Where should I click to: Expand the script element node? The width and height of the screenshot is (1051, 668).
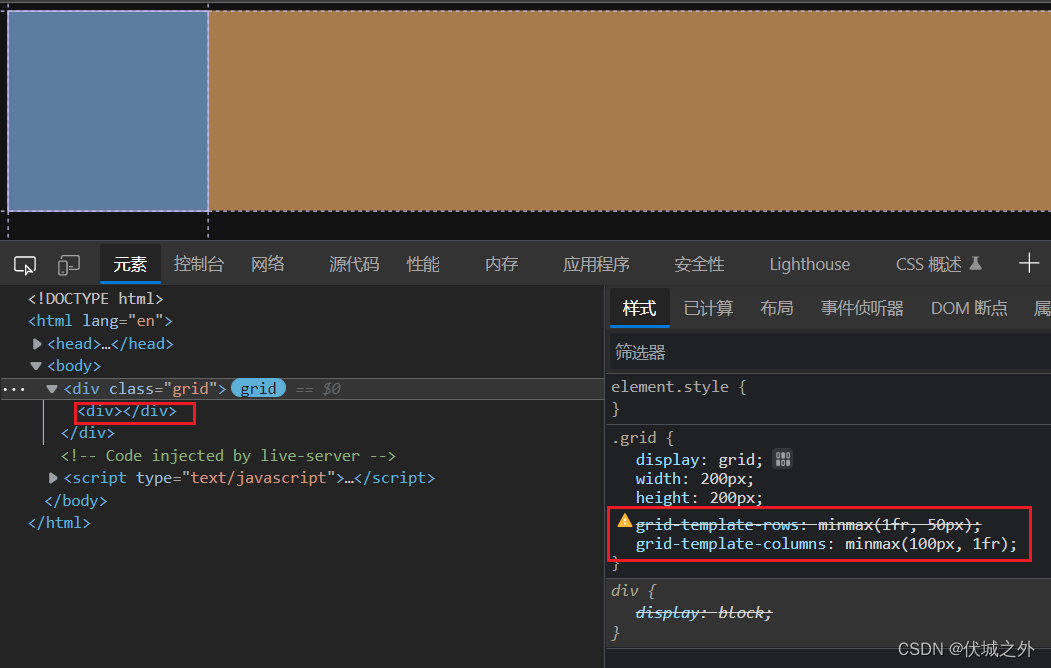53,478
